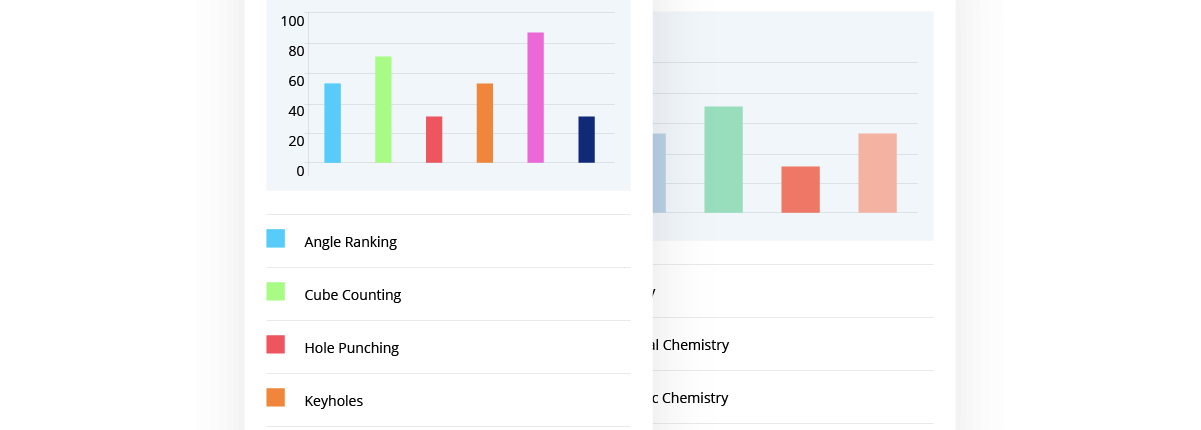This screenshot has height=430, width=1201.
Task: Select the partially hidden 'c Chemistry' legend label
Action: click(x=691, y=398)
